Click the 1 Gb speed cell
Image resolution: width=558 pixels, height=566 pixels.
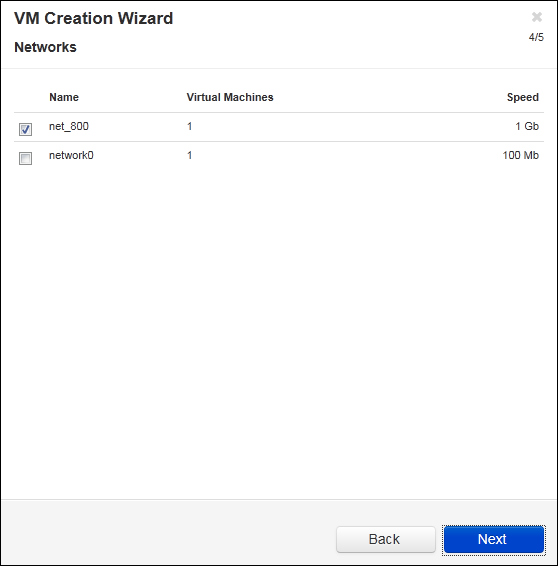(x=527, y=126)
